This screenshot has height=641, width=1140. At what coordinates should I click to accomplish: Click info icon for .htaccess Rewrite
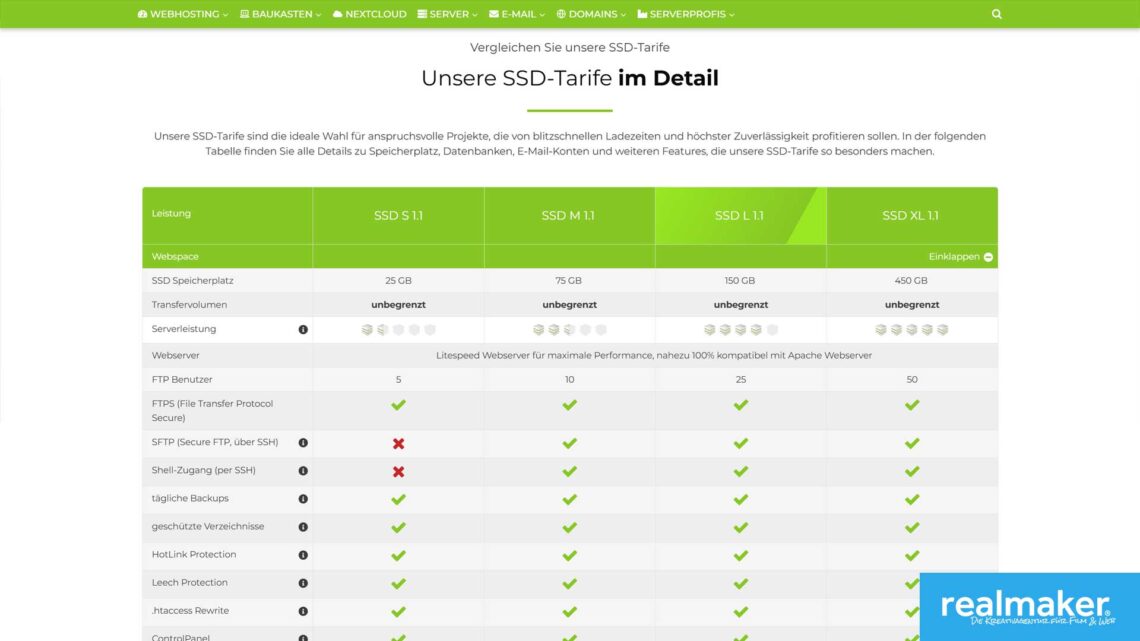click(303, 611)
